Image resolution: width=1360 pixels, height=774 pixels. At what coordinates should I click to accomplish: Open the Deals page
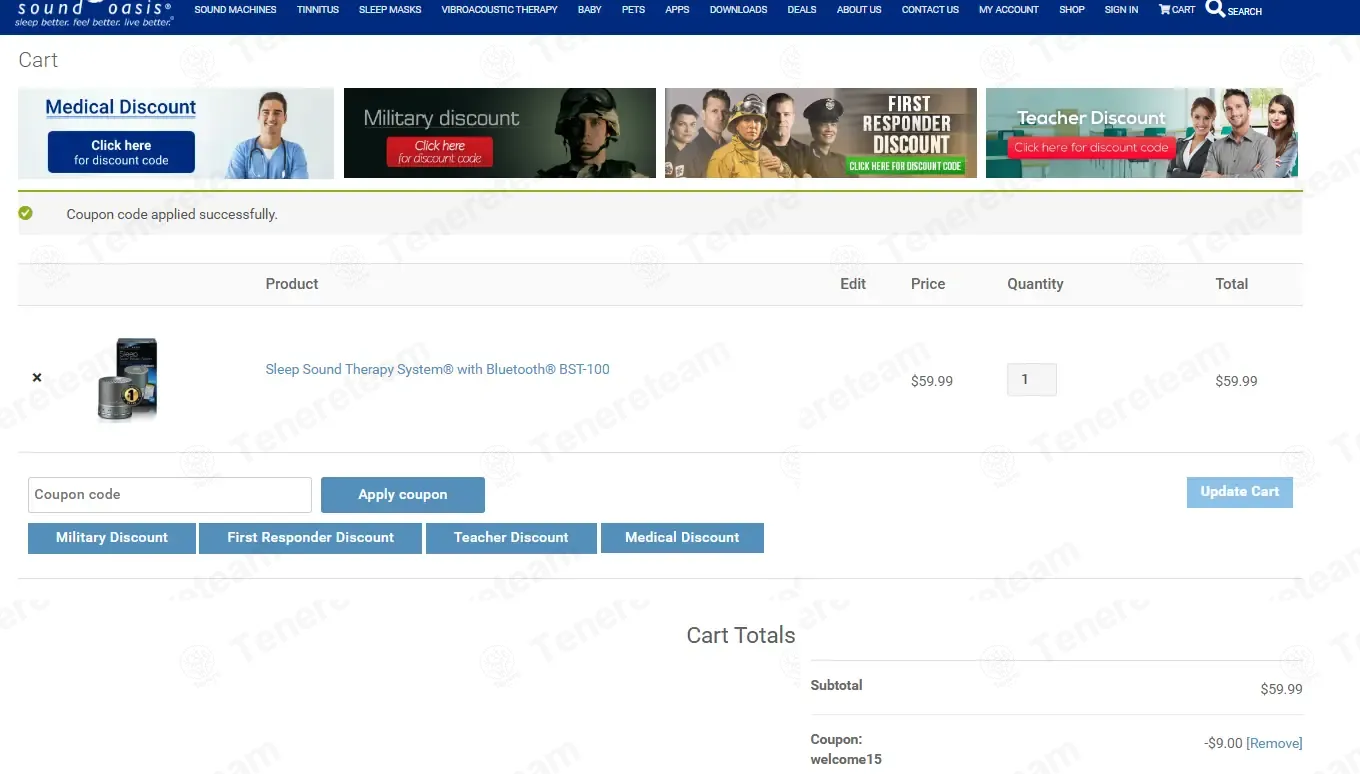[802, 10]
